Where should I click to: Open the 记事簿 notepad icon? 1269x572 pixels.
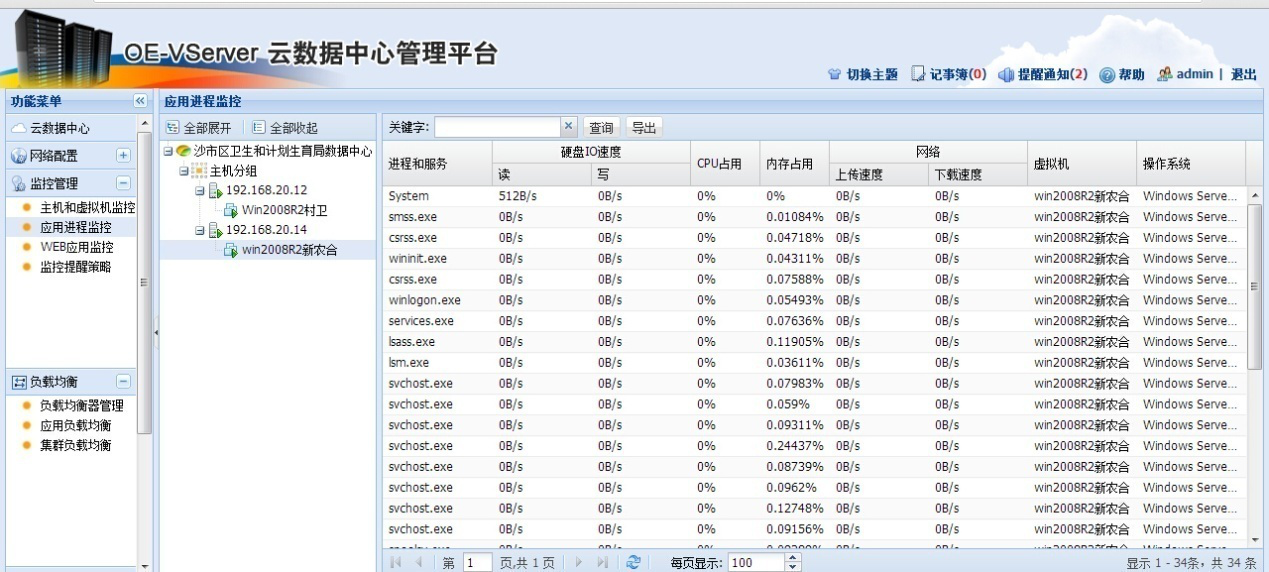(918, 75)
